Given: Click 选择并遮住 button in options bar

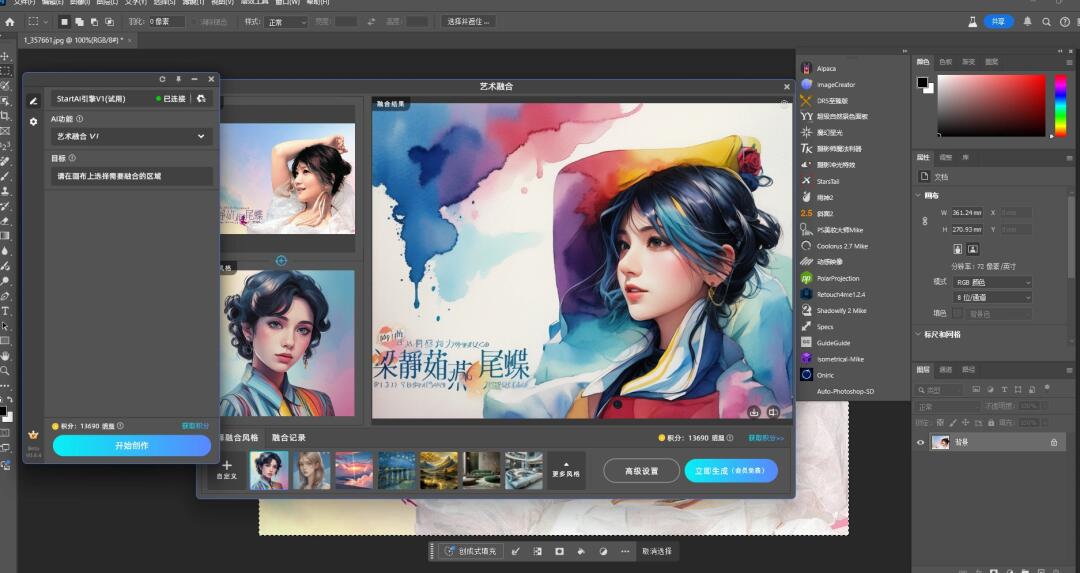Looking at the screenshot, I should (x=468, y=22).
